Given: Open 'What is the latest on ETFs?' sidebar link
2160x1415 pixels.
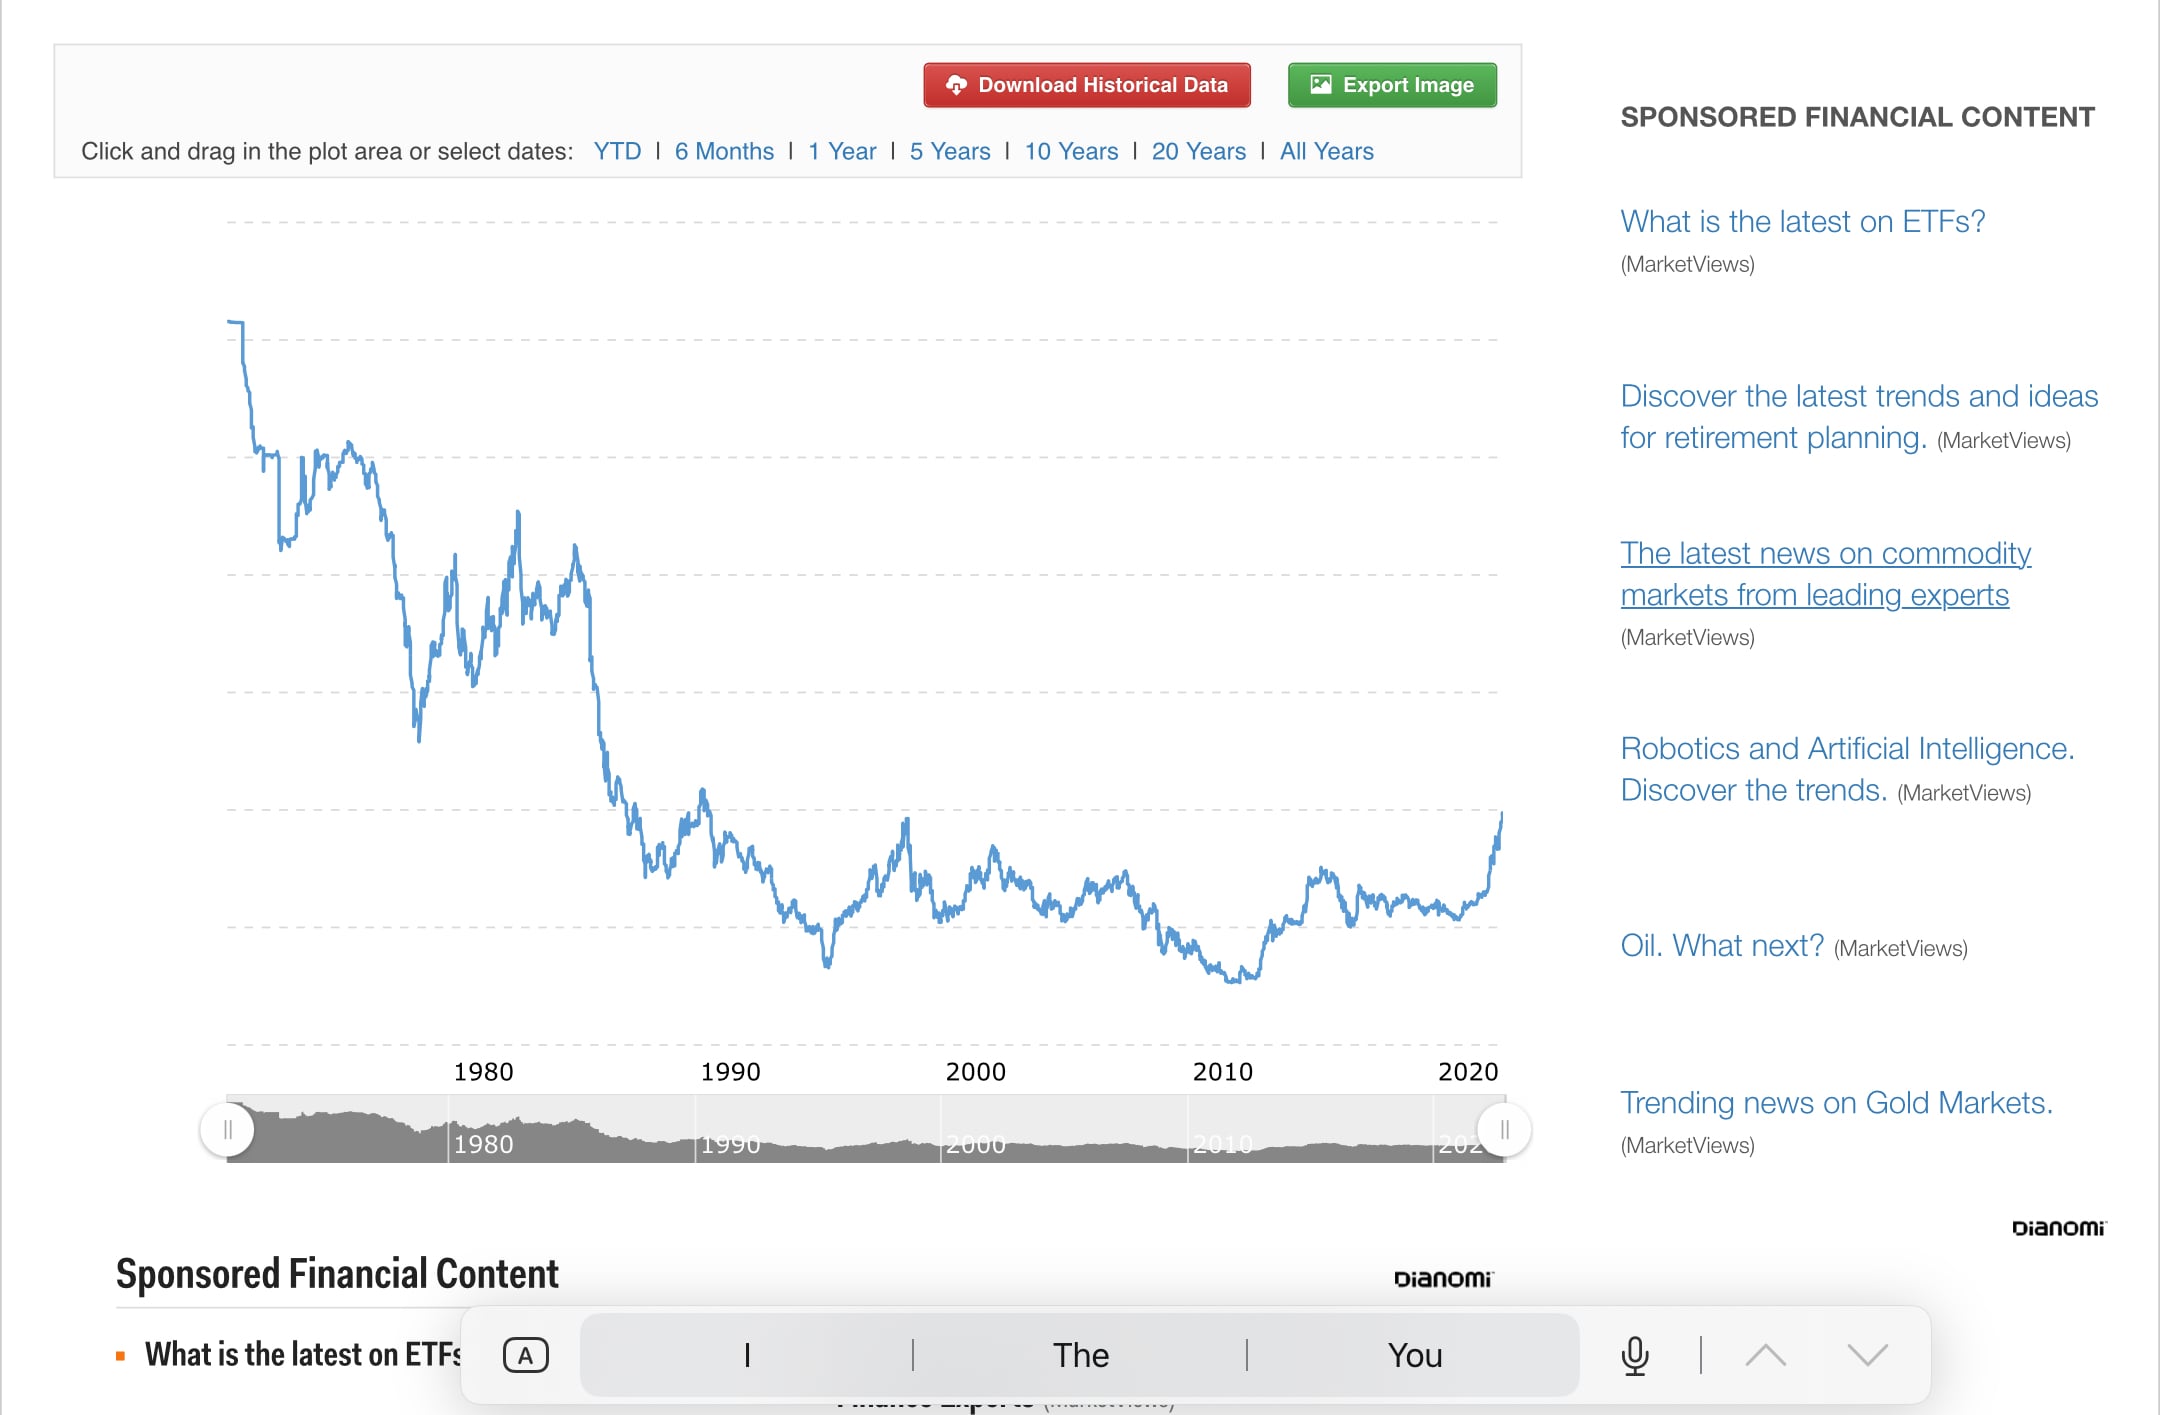Looking at the screenshot, I should 1802,221.
